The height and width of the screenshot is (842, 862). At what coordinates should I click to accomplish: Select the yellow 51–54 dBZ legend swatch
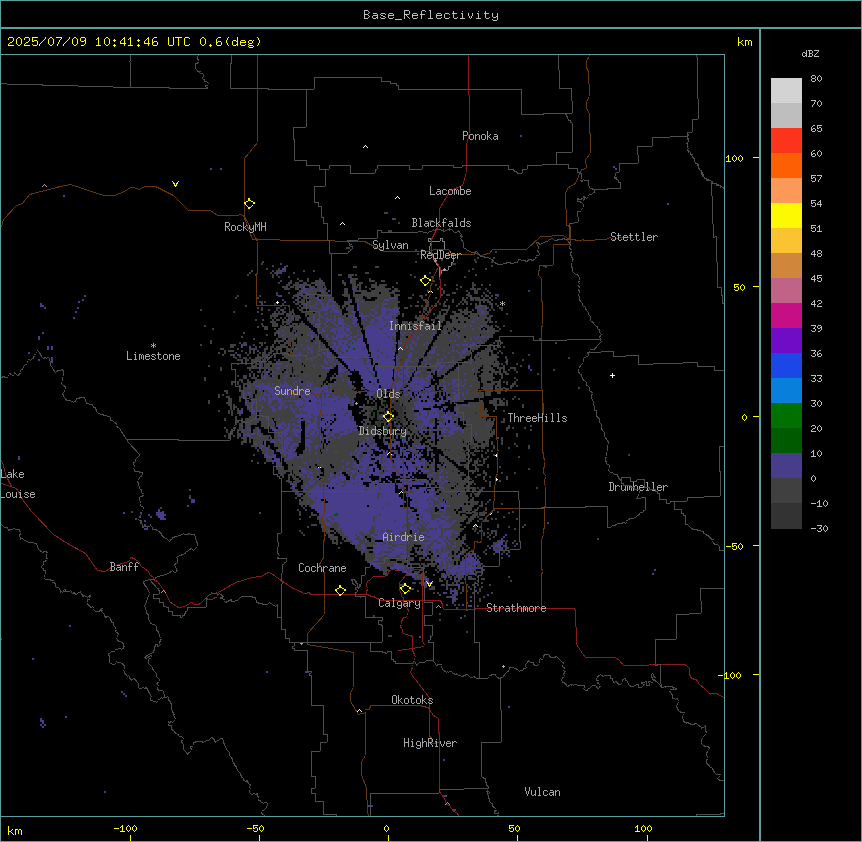pos(786,215)
